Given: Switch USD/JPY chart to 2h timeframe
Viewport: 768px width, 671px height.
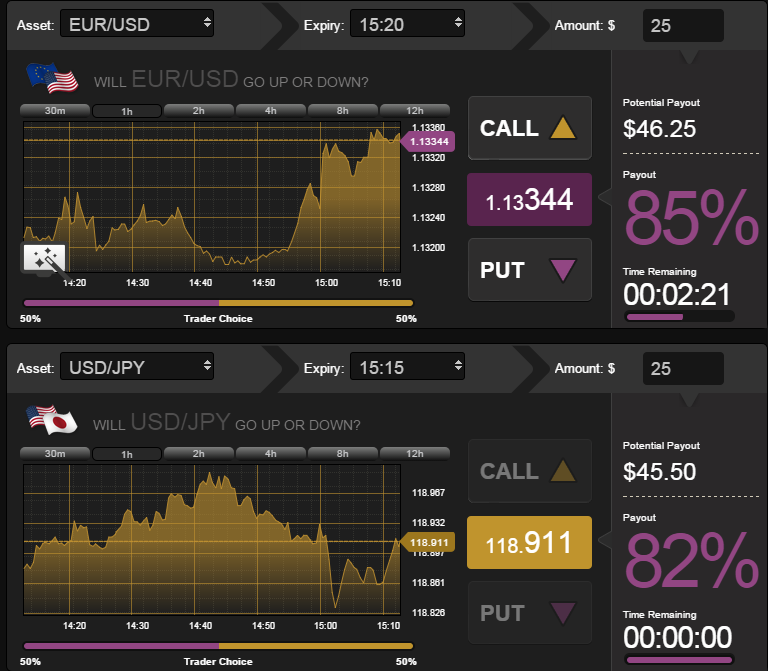Looking at the screenshot, I should point(198,454).
